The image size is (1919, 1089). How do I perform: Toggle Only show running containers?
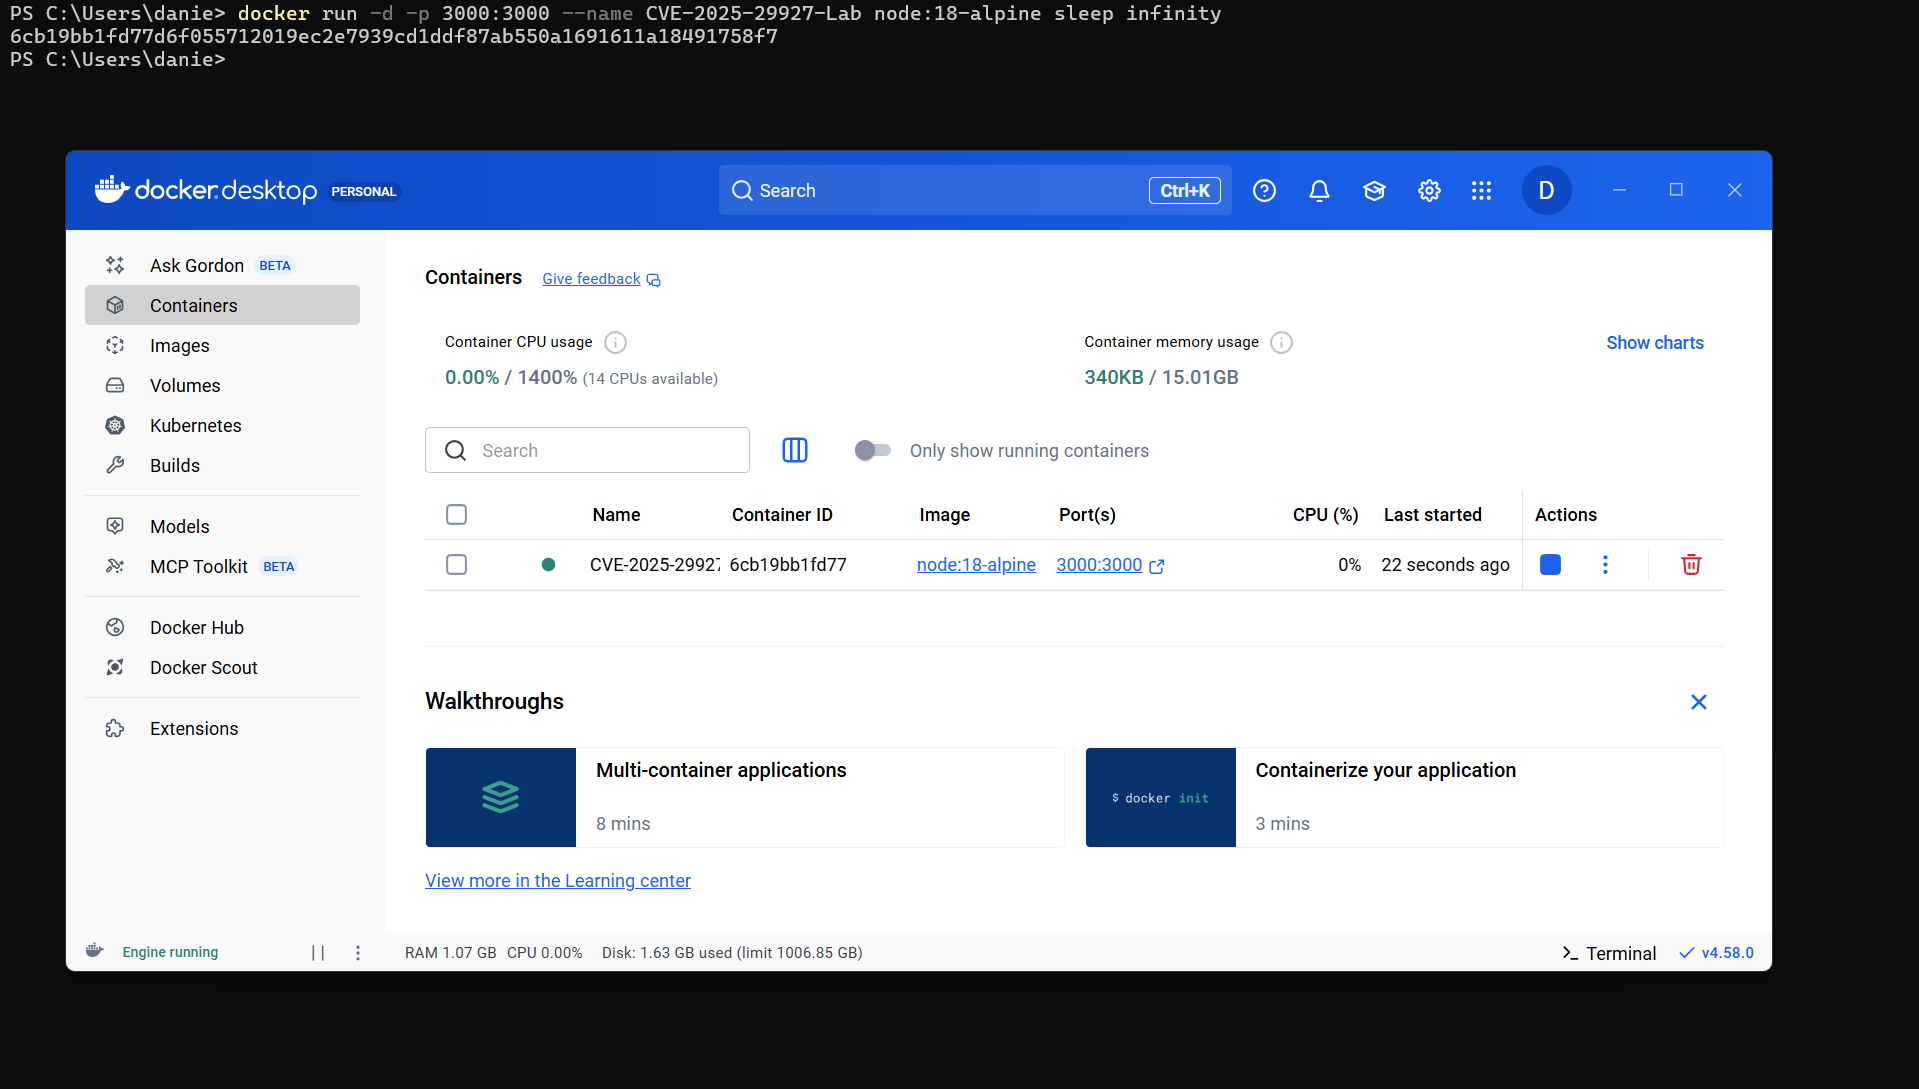(x=872, y=450)
